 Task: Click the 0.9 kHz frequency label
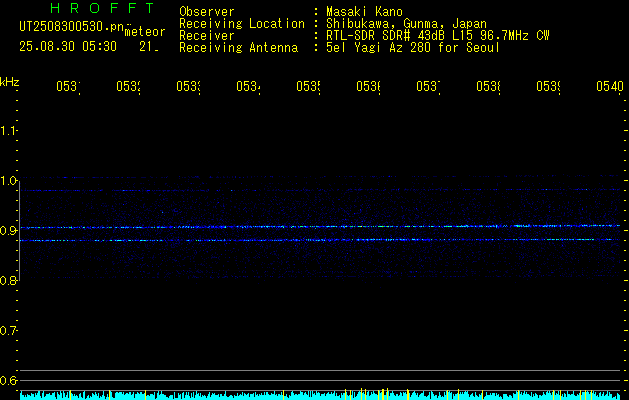pyautogui.click(x=8, y=231)
